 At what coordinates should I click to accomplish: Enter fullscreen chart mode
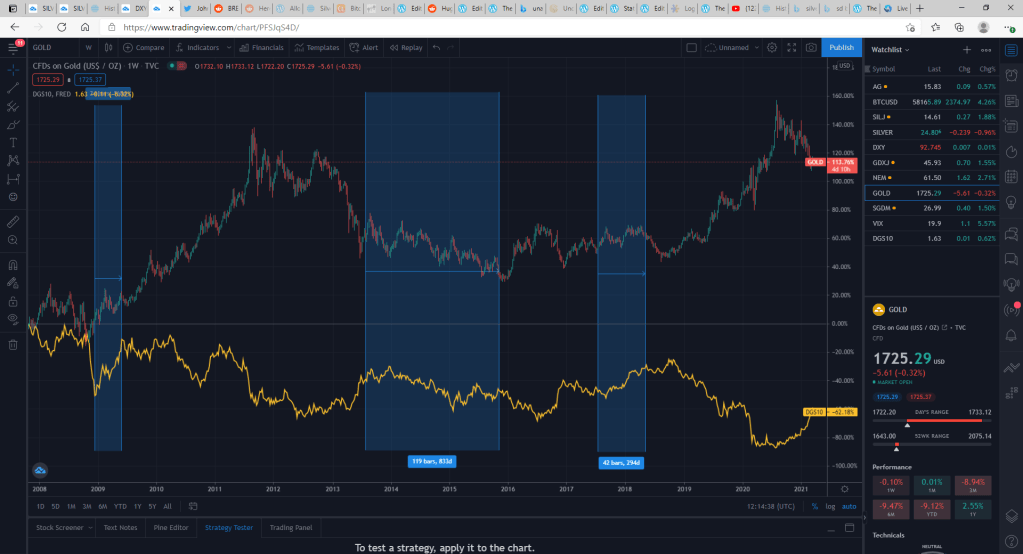790,47
